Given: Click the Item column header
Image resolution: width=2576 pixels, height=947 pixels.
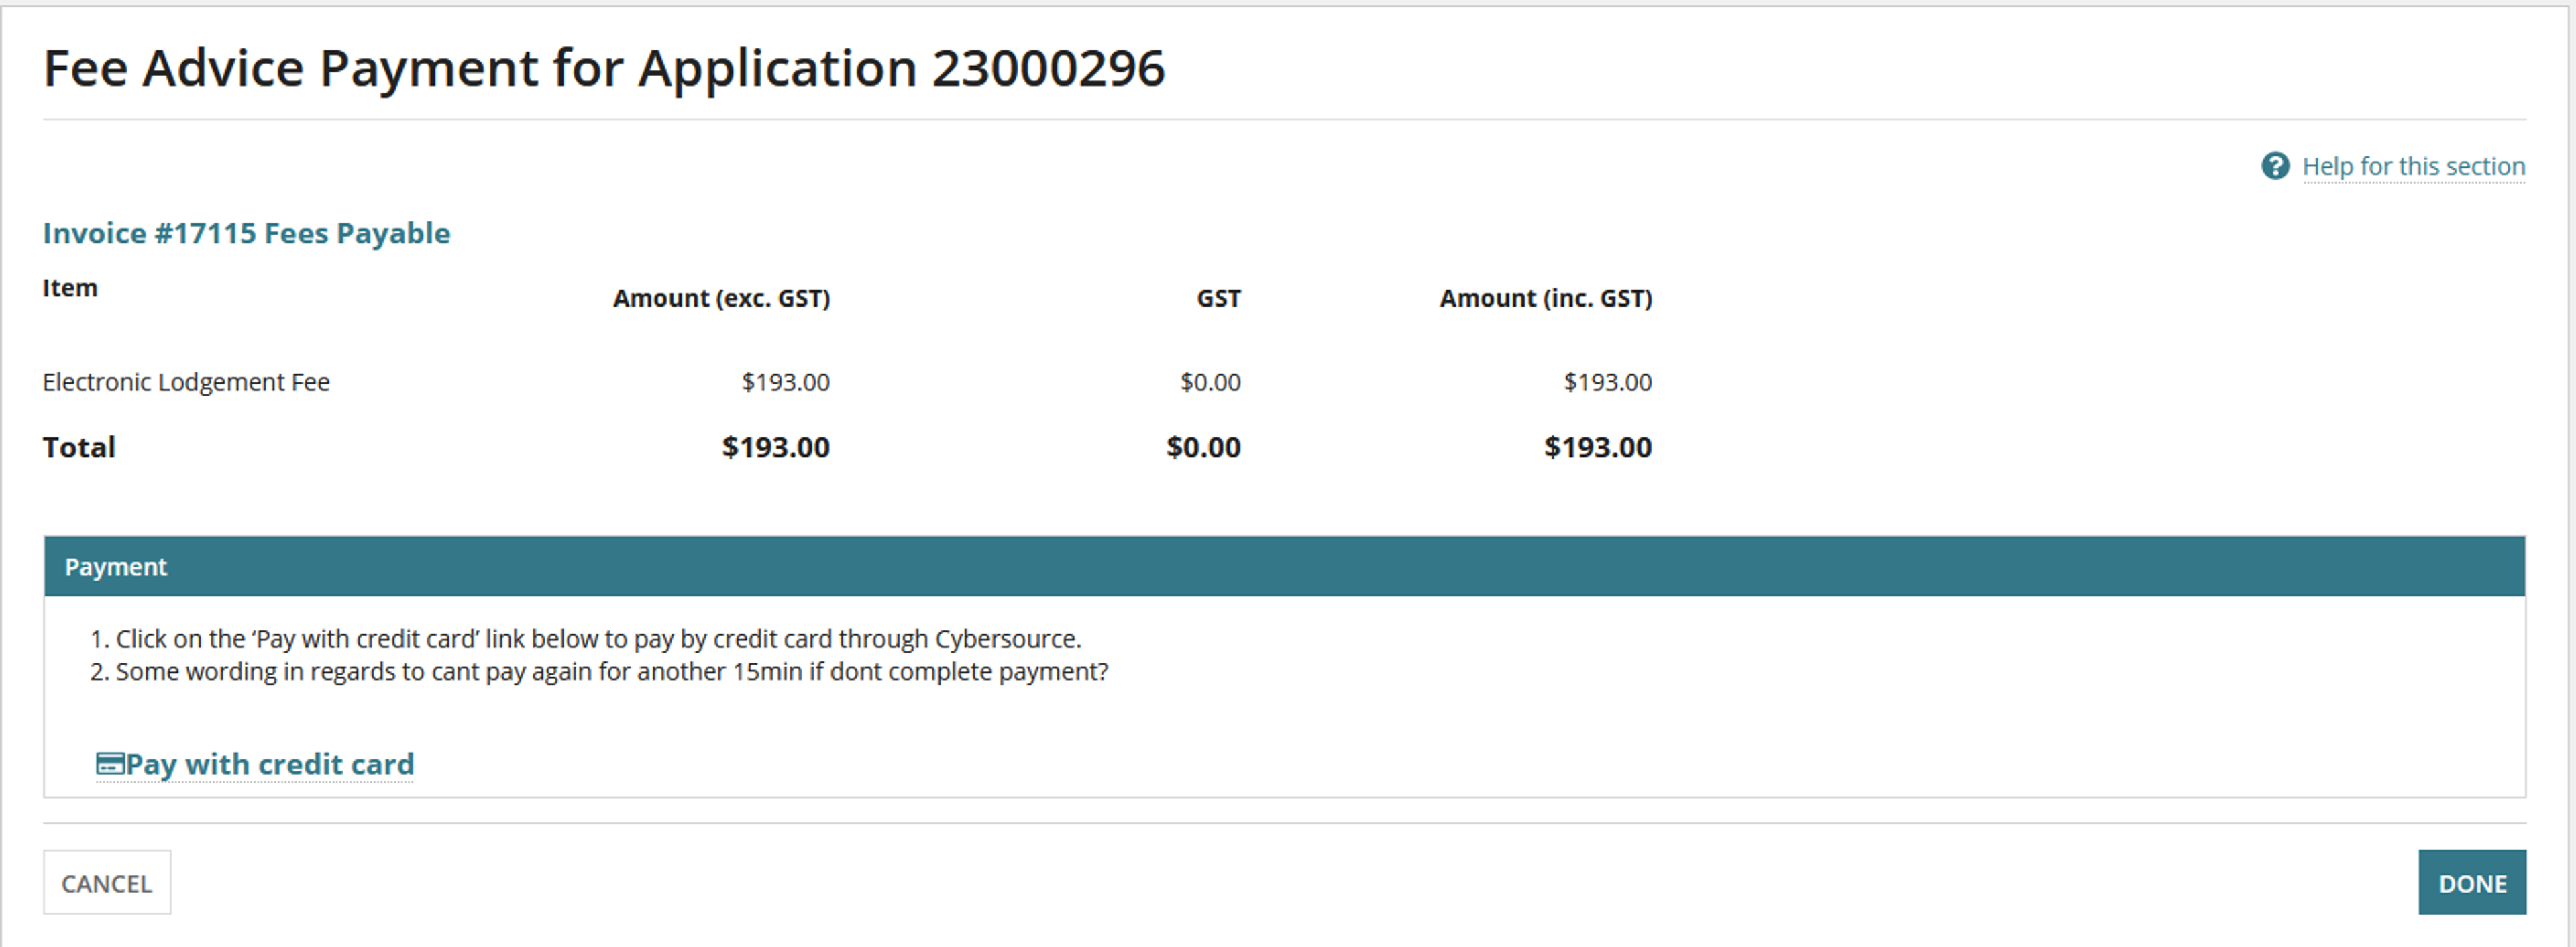Looking at the screenshot, I should [70, 288].
